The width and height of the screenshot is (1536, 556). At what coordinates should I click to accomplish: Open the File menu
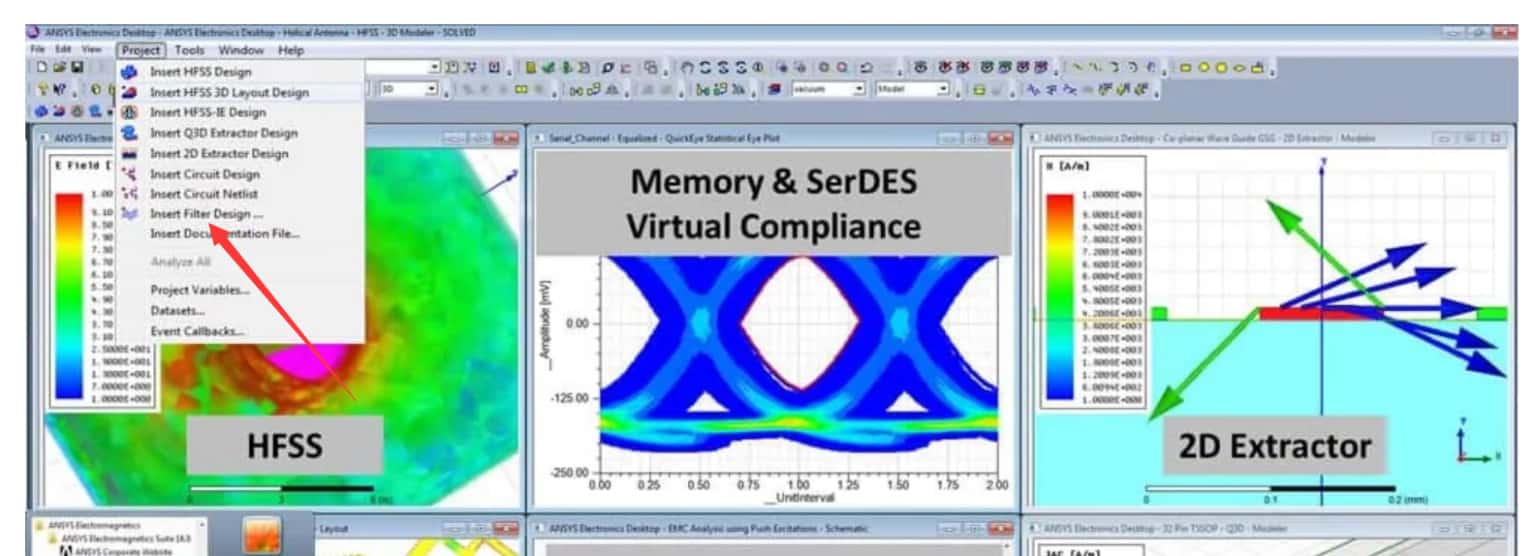point(38,49)
